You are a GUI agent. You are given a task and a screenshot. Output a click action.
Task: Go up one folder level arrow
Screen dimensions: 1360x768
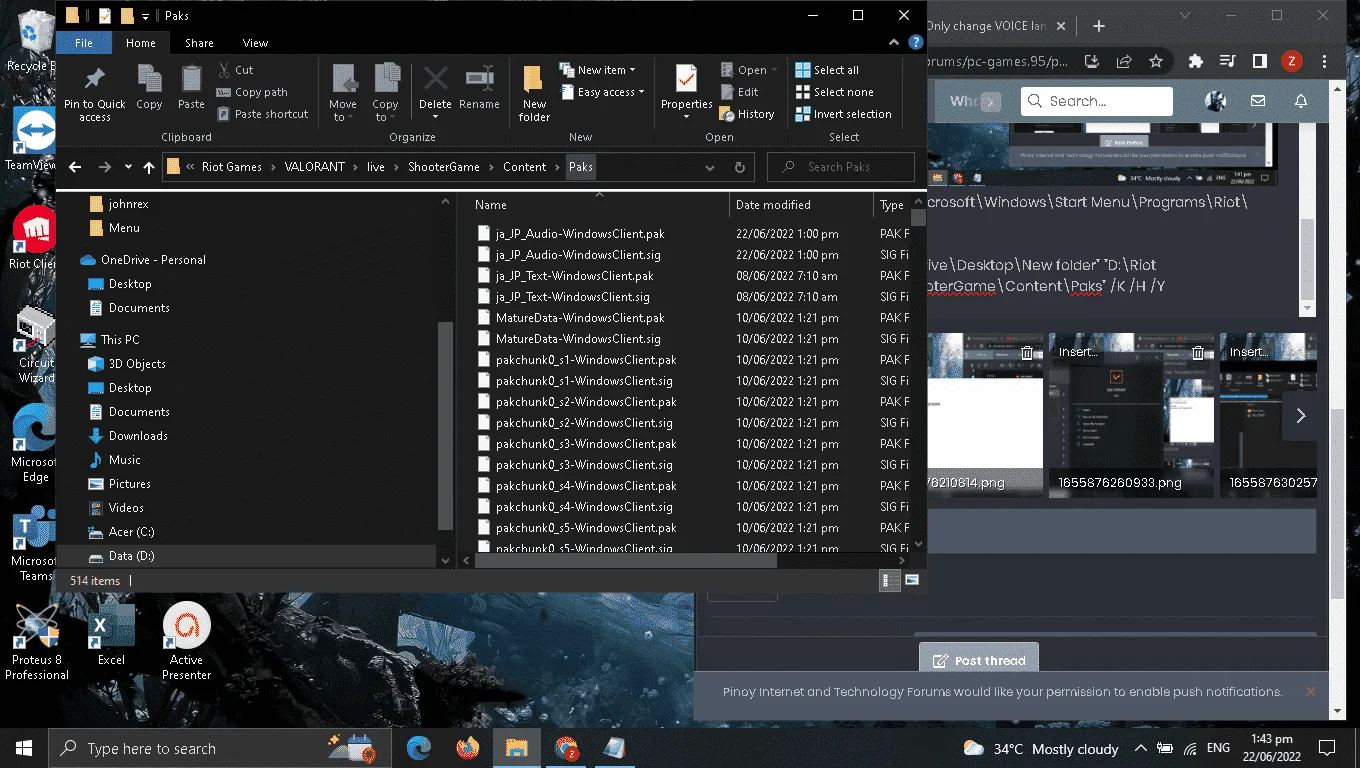149,167
